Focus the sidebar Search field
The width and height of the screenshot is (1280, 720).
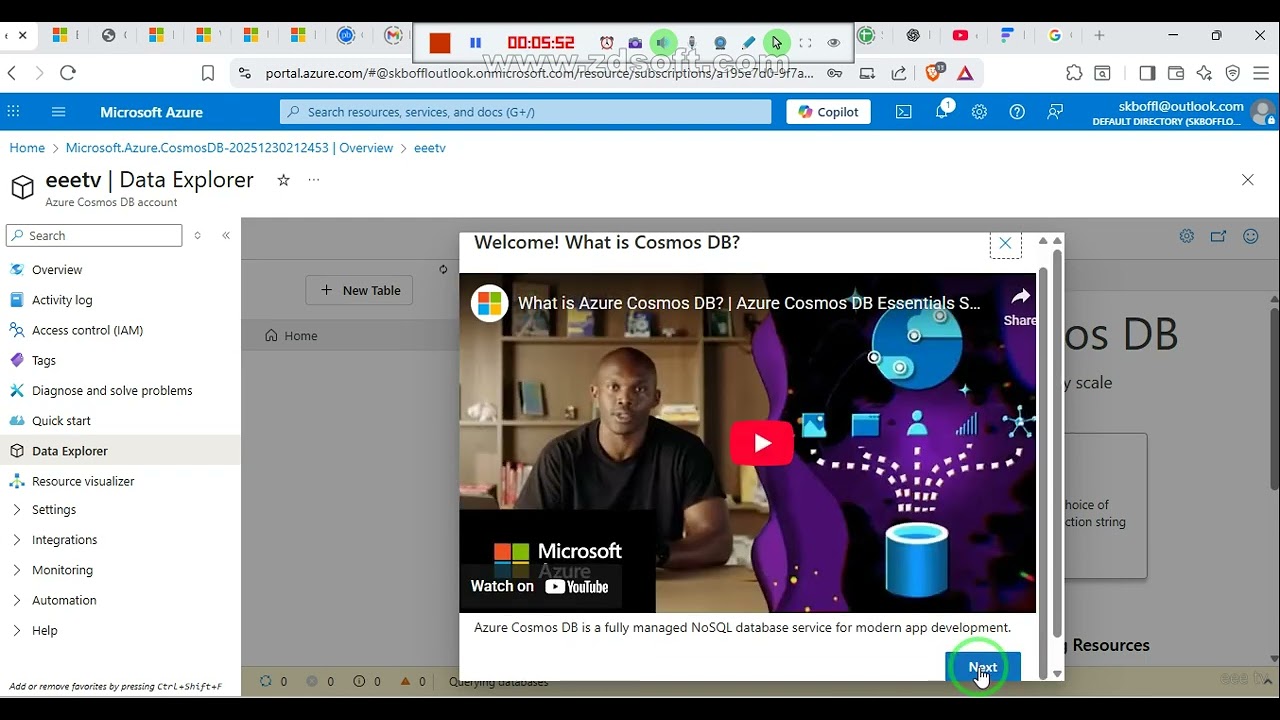(94, 235)
